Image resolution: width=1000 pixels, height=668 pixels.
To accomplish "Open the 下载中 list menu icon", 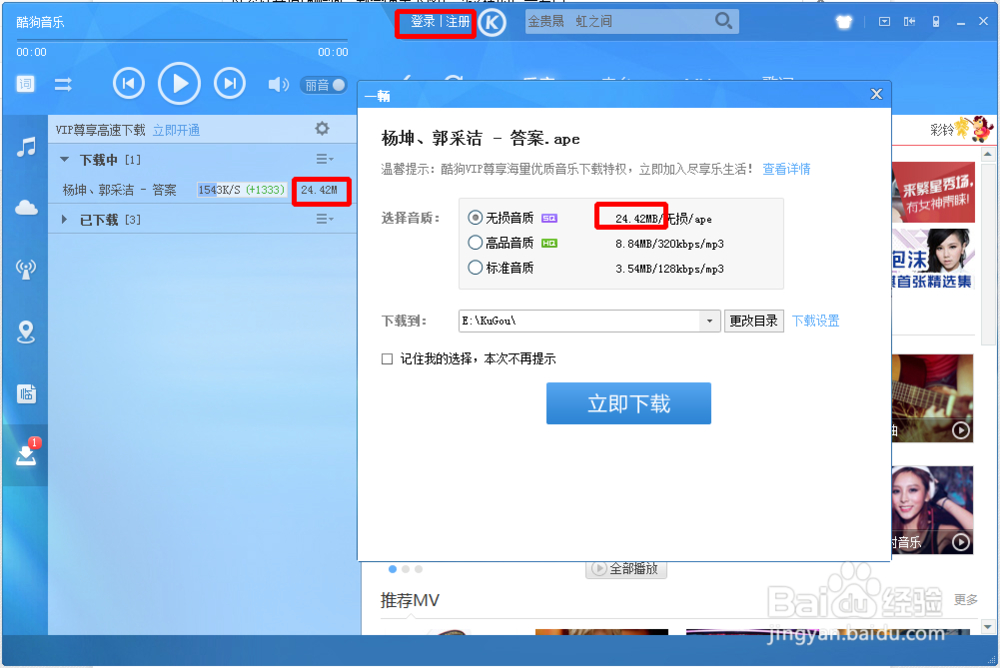I will [x=325, y=159].
